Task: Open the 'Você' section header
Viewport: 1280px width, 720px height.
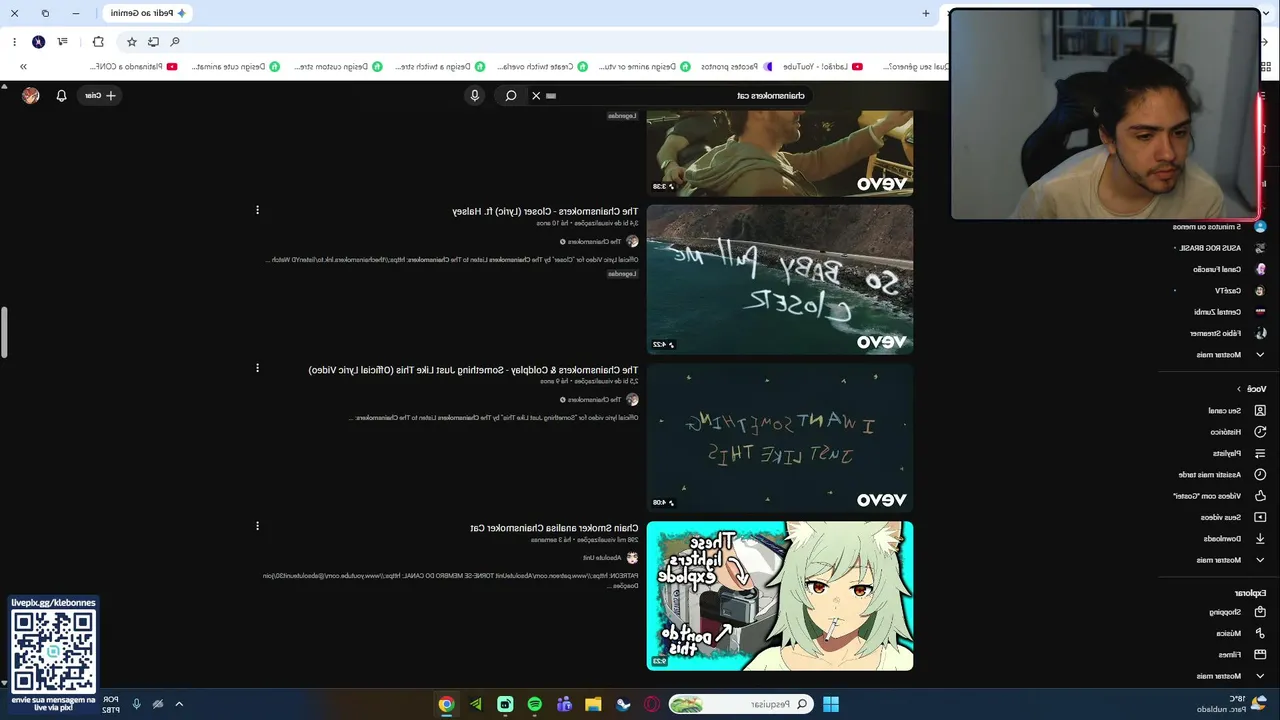Action: pyautogui.click(x=1252, y=389)
